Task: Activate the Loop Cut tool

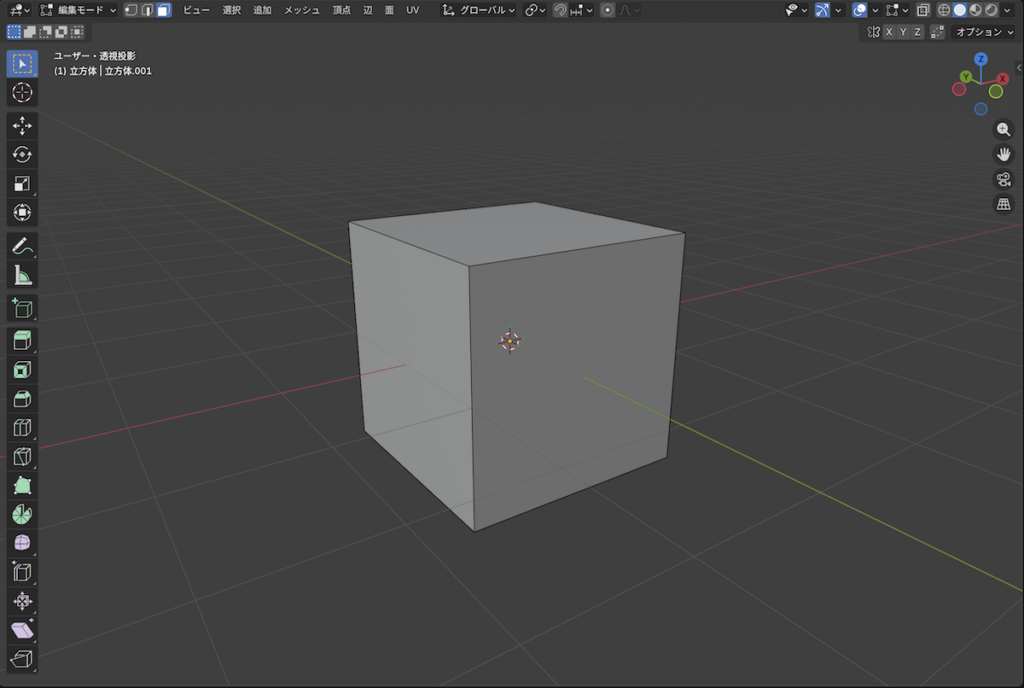Action: click(x=22, y=428)
